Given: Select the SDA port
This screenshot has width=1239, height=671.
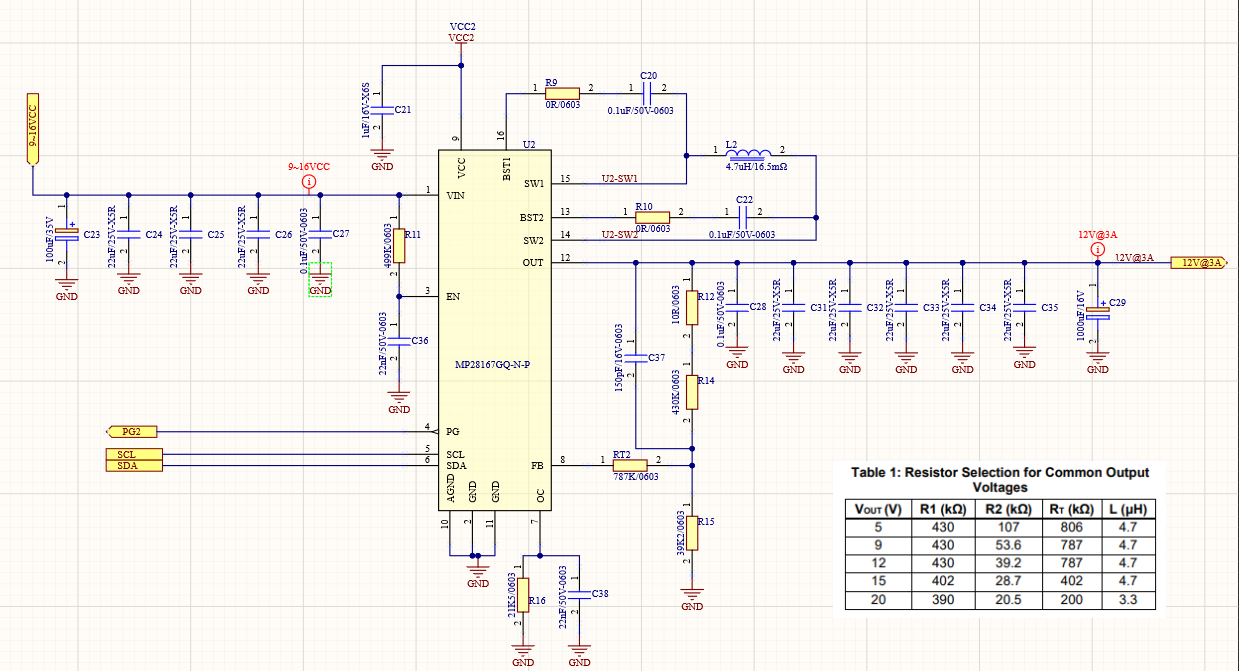Looking at the screenshot, I should pyautogui.click(x=133, y=466).
